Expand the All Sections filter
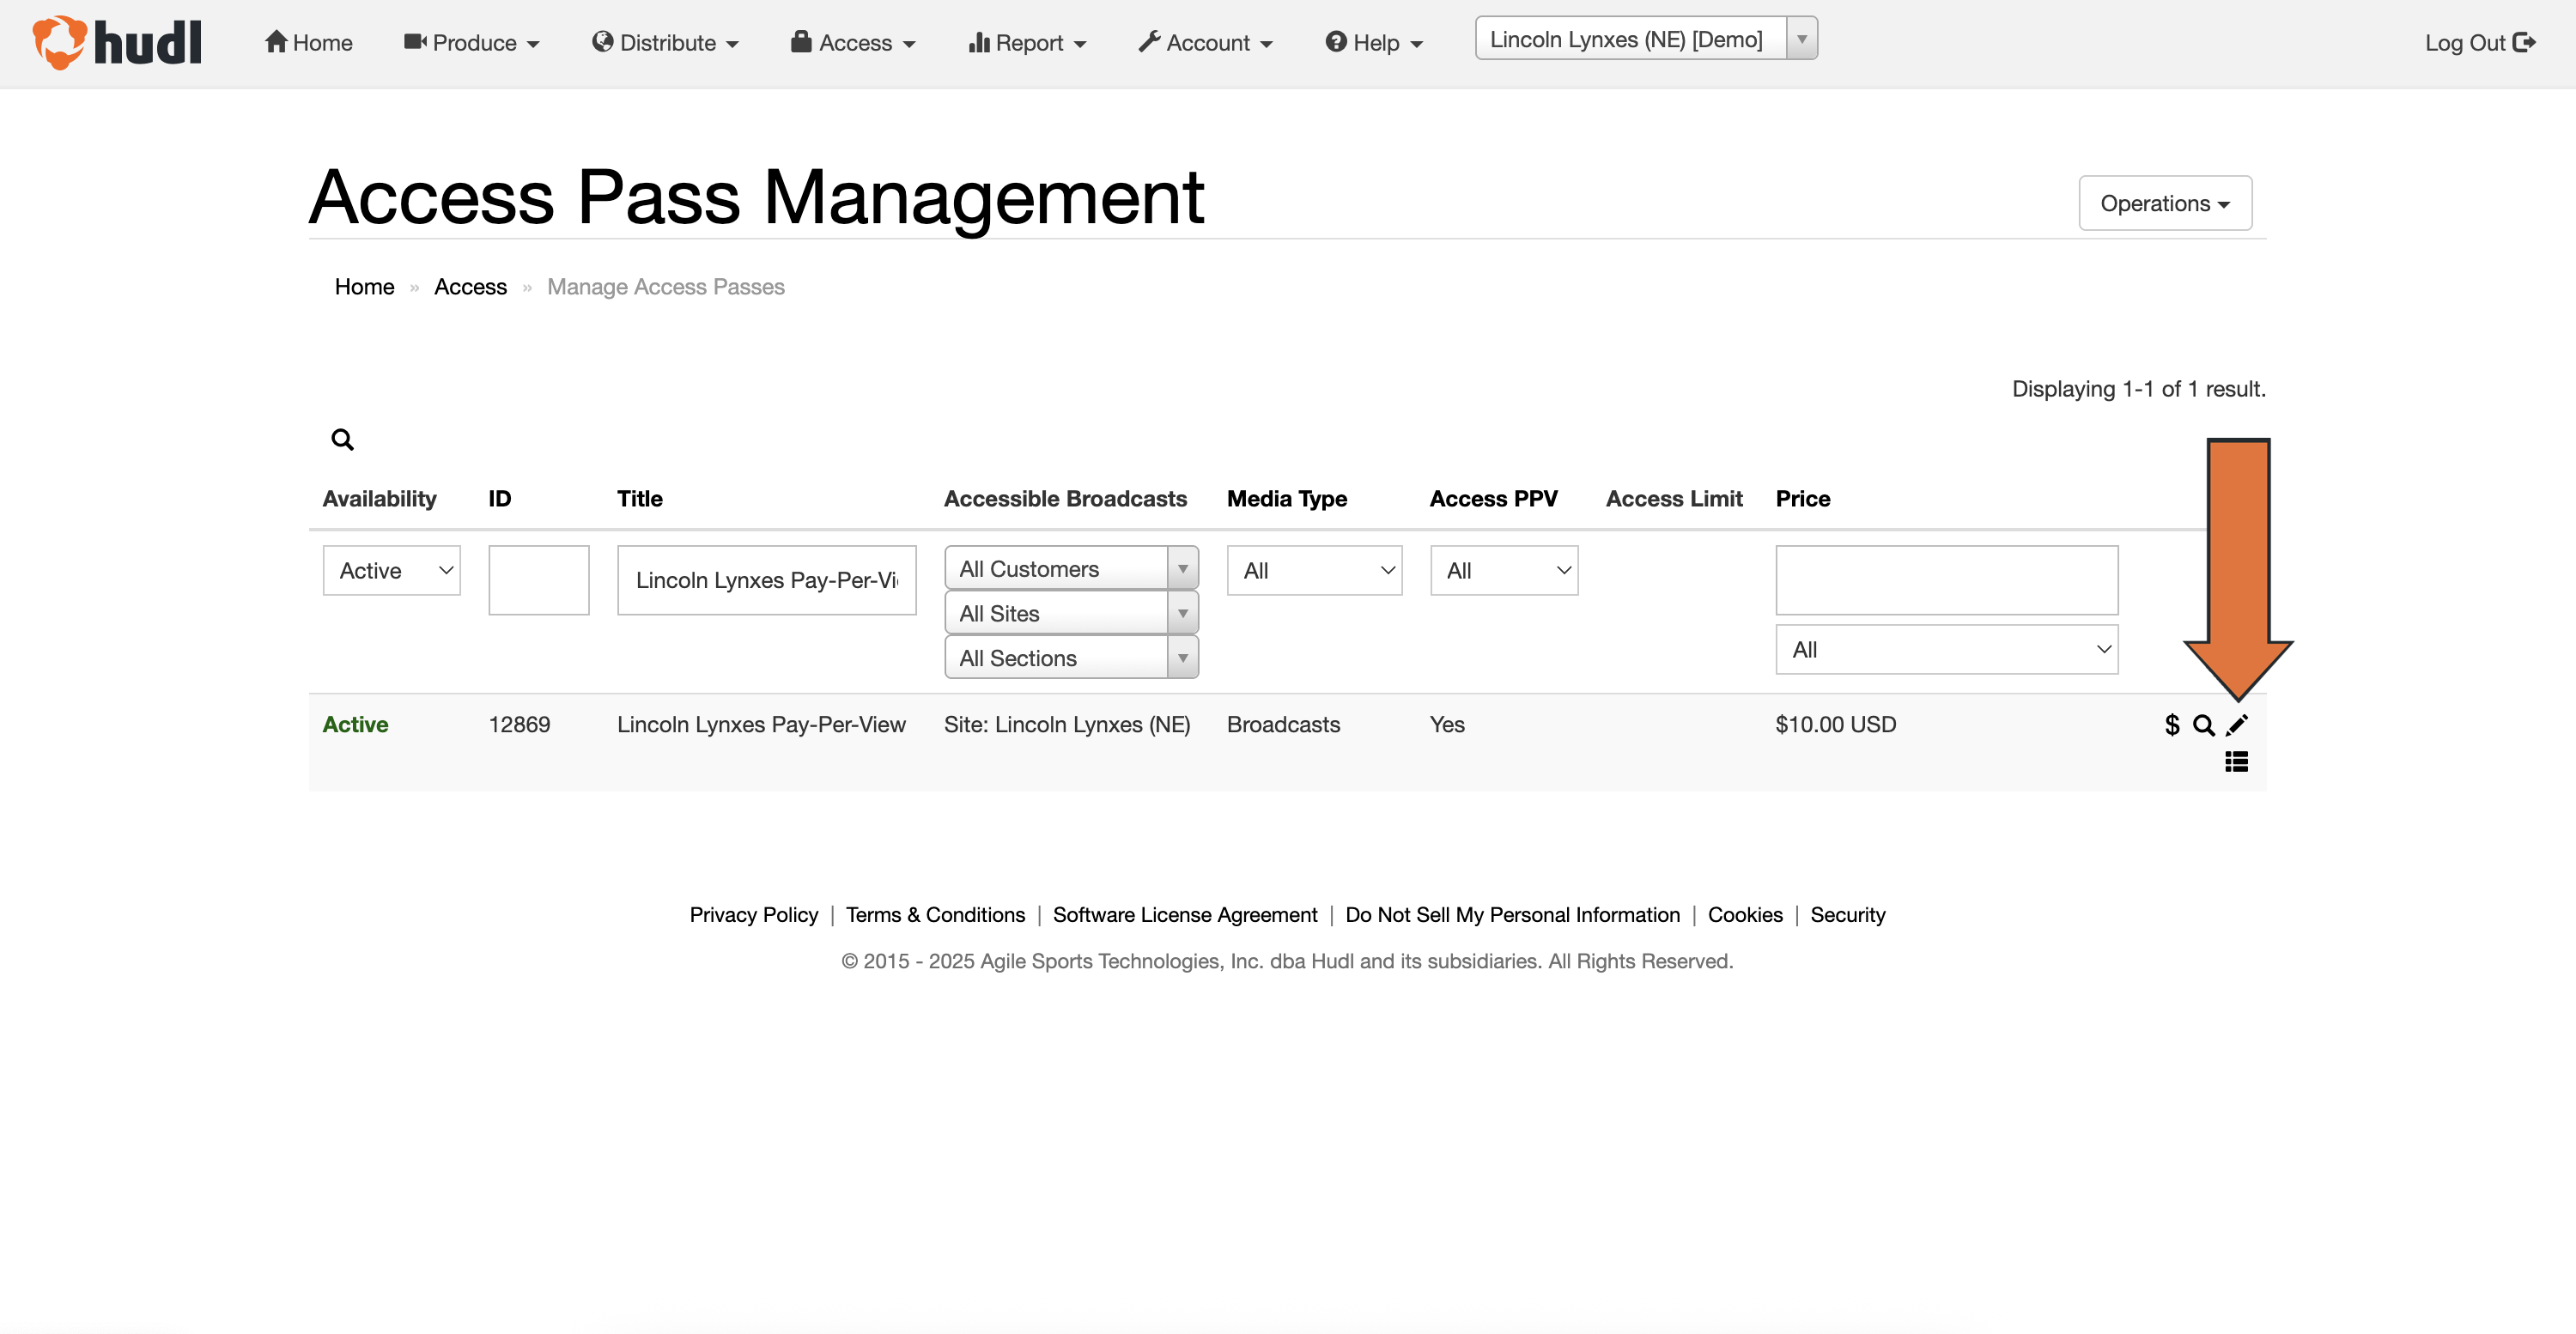The image size is (2576, 1334). coord(1071,658)
